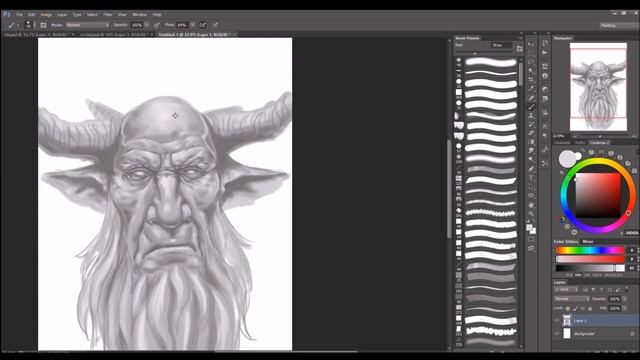
Task: Select the Eyedropper tool
Action: 531,89
